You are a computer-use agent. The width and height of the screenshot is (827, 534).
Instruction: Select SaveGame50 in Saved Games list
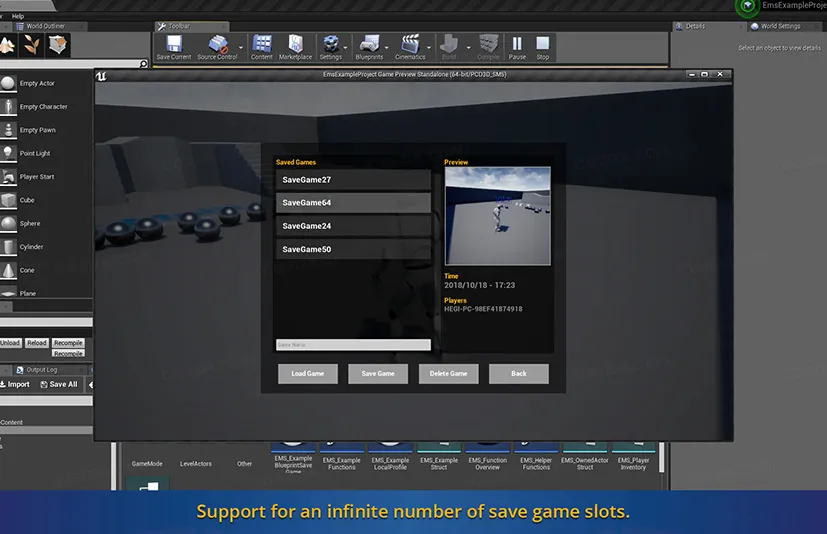tap(353, 249)
